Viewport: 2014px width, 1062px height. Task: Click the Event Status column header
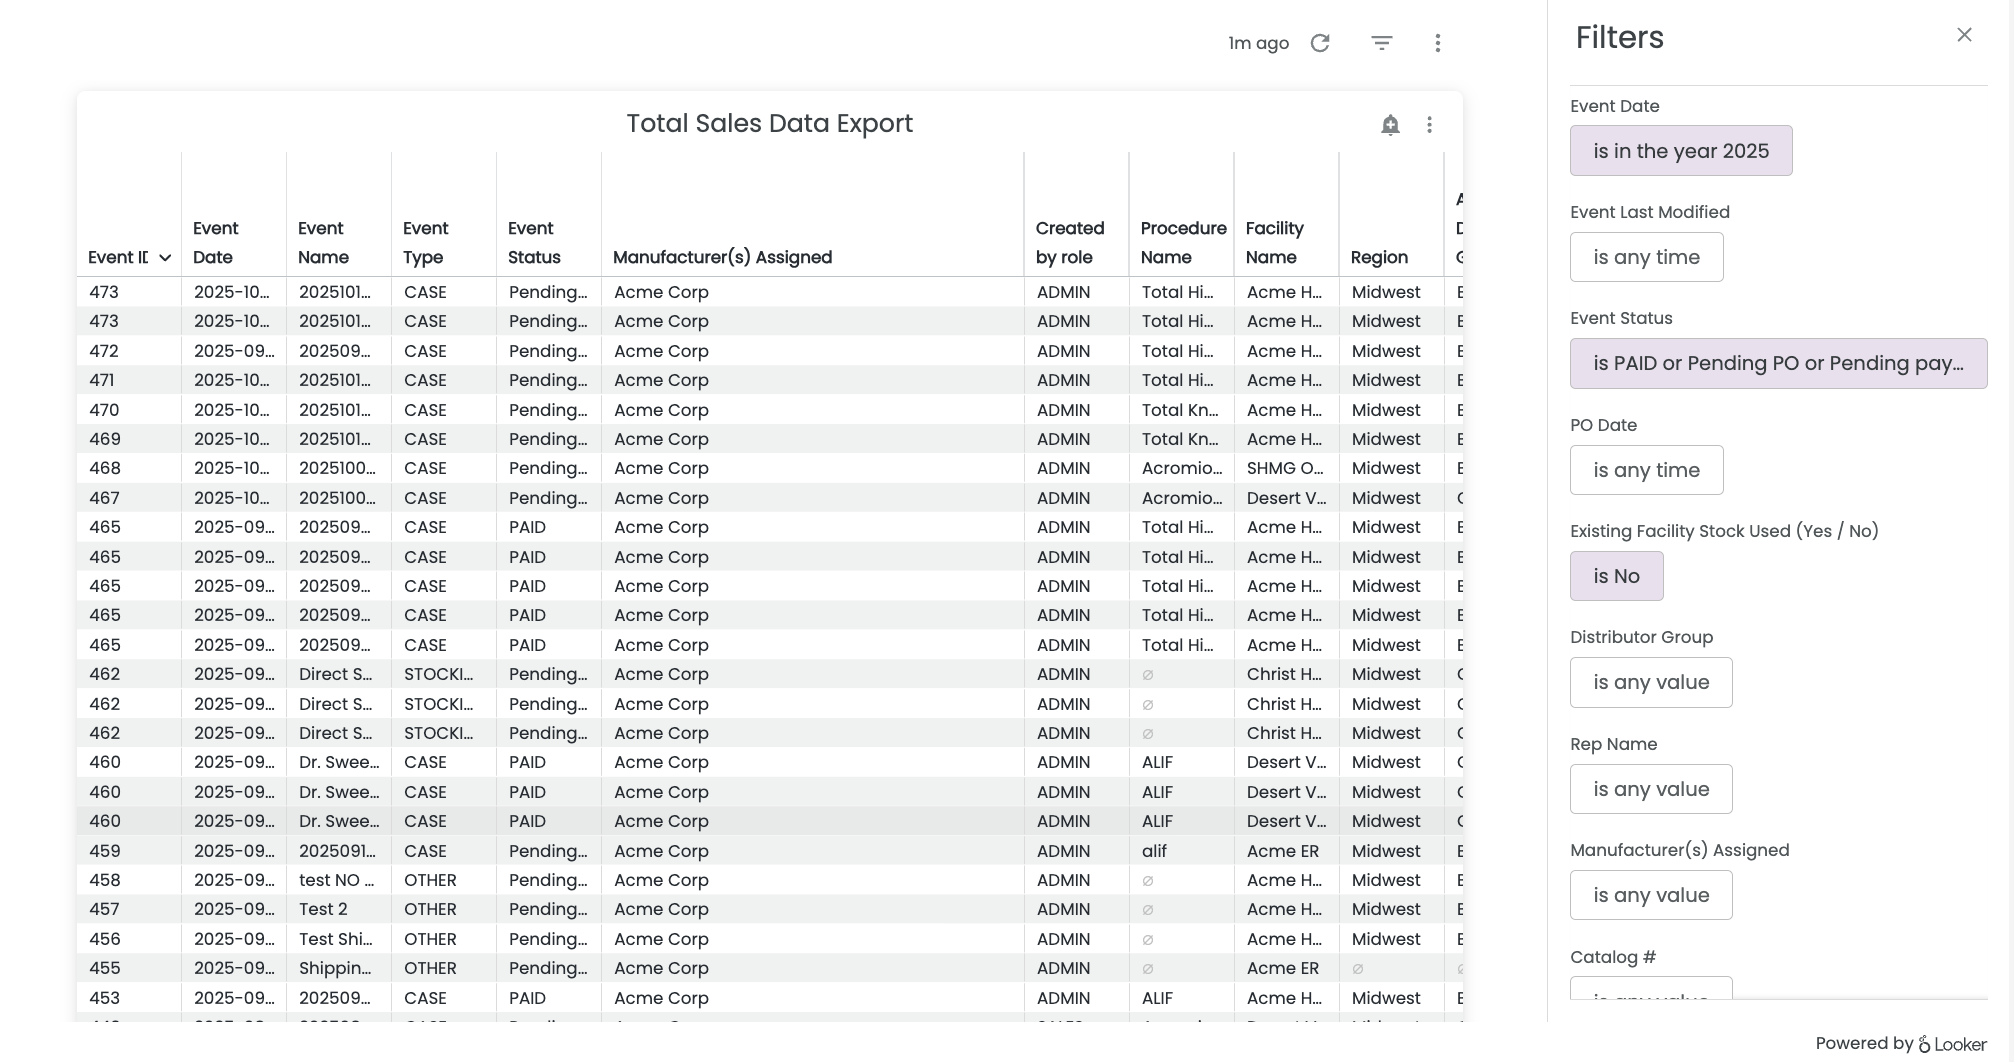pos(534,243)
